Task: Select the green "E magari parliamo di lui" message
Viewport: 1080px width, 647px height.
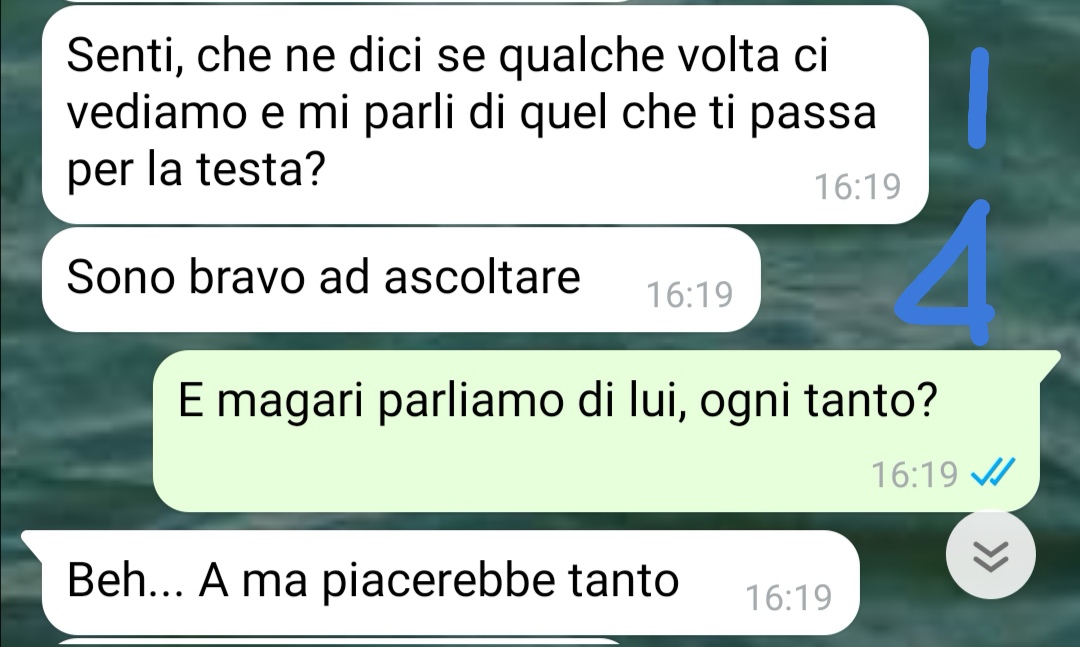Action: (x=596, y=431)
